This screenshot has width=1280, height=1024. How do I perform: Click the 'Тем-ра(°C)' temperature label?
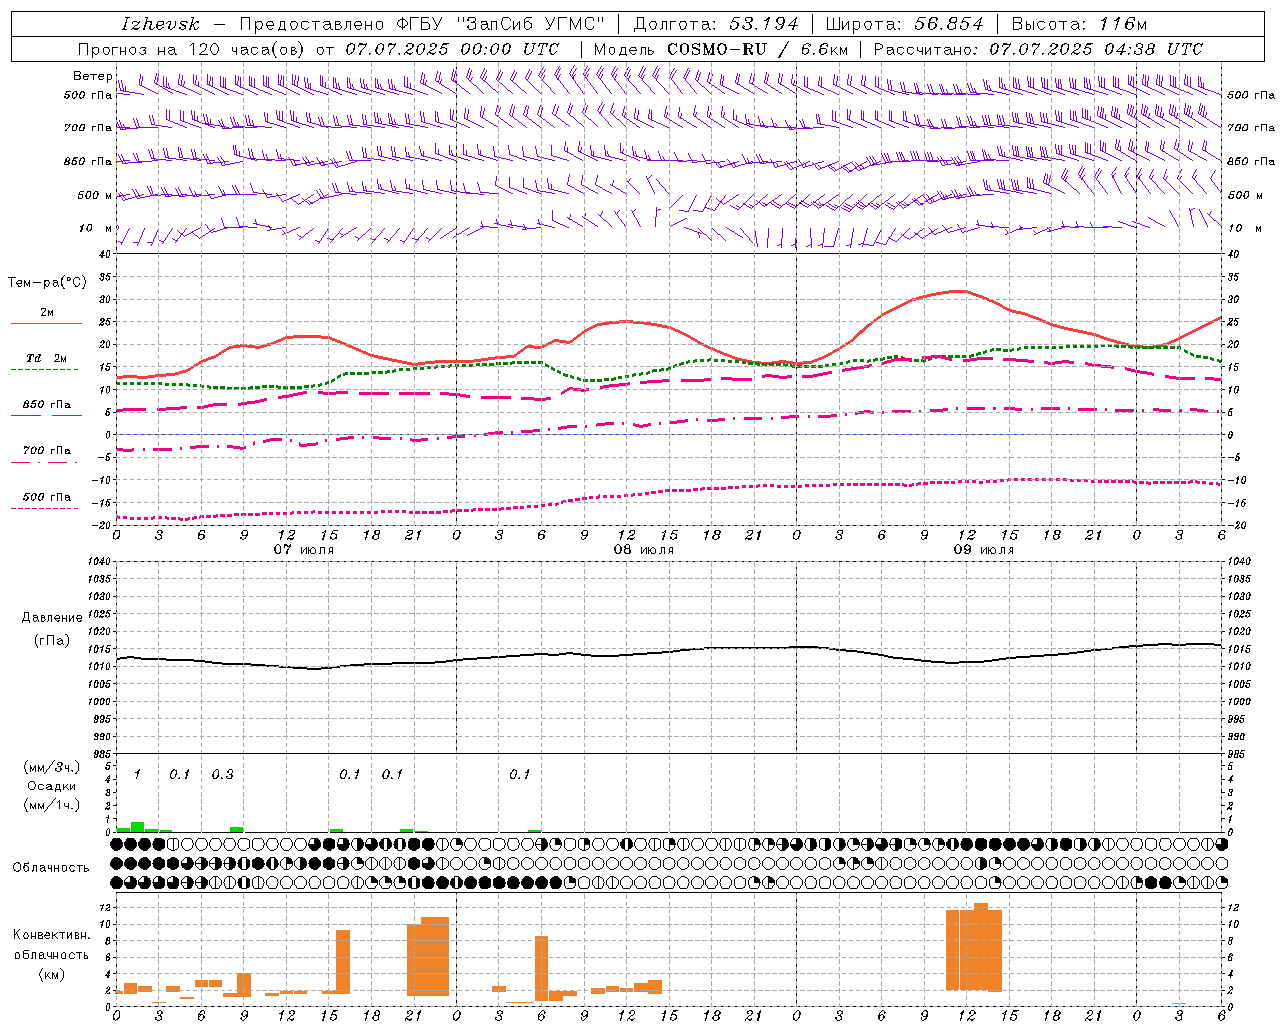click(47, 283)
